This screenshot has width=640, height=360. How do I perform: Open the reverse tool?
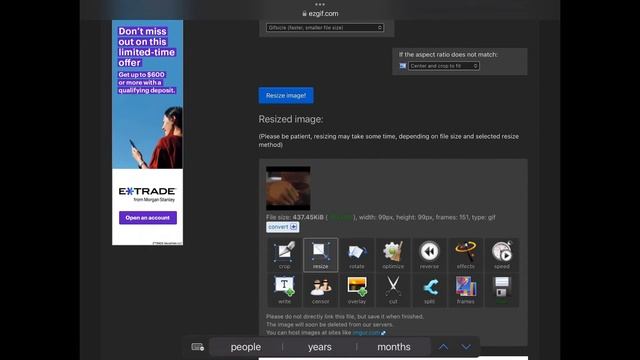[x=429, y=255]
